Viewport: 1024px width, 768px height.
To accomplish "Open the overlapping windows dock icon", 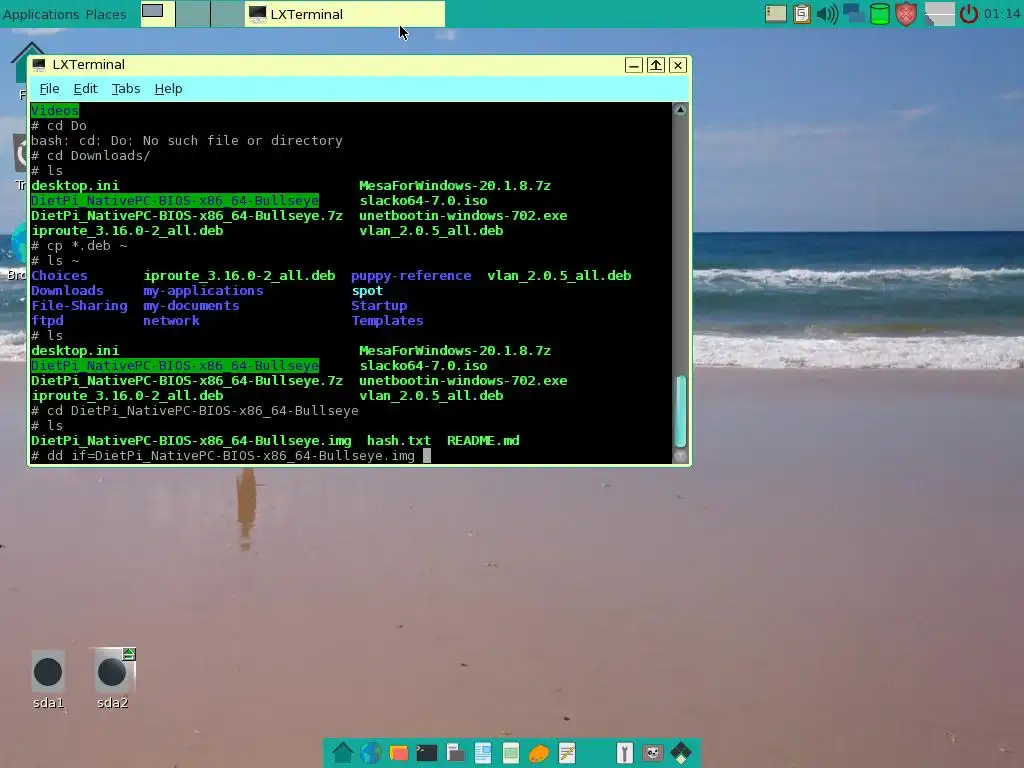I will click(x=455, y=753).
